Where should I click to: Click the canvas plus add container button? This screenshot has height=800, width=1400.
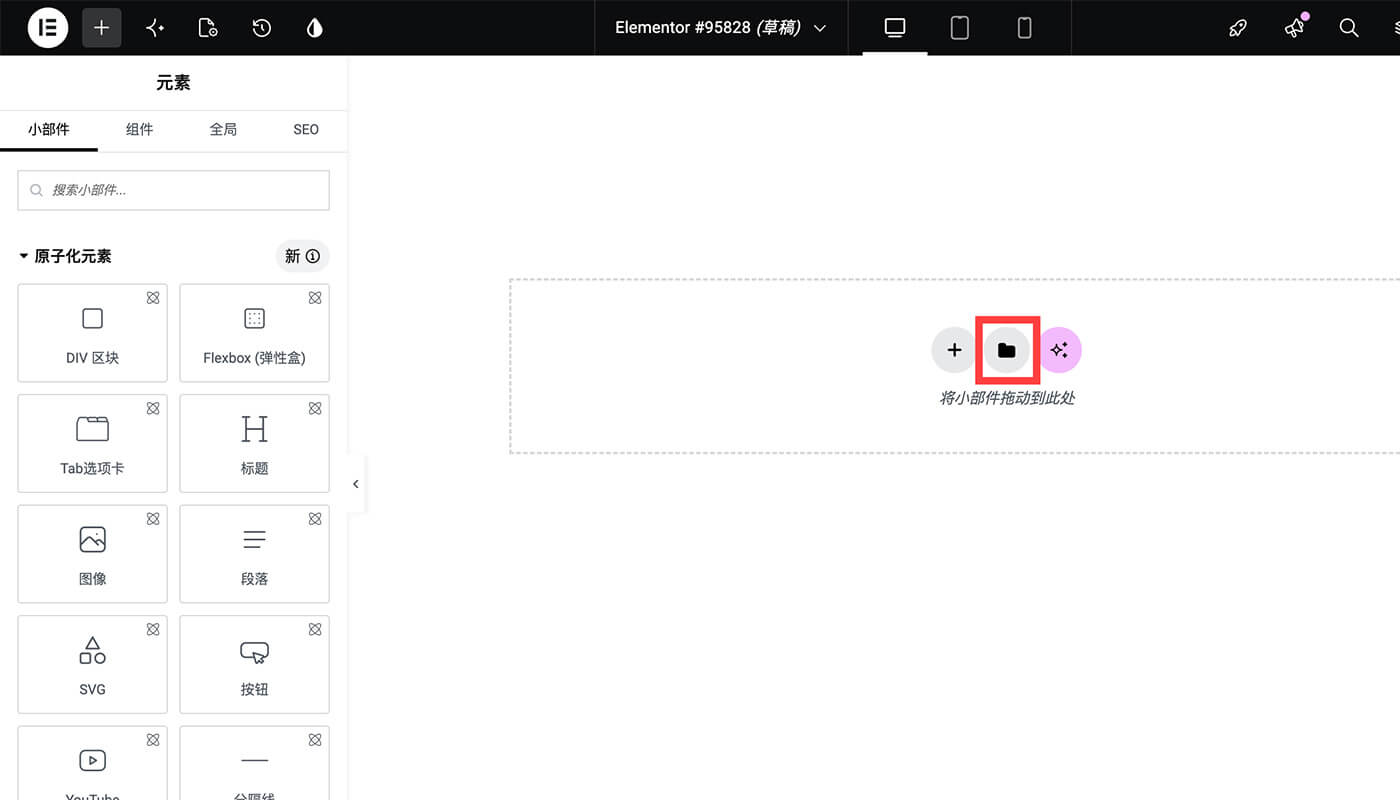(x=954, y=350)
